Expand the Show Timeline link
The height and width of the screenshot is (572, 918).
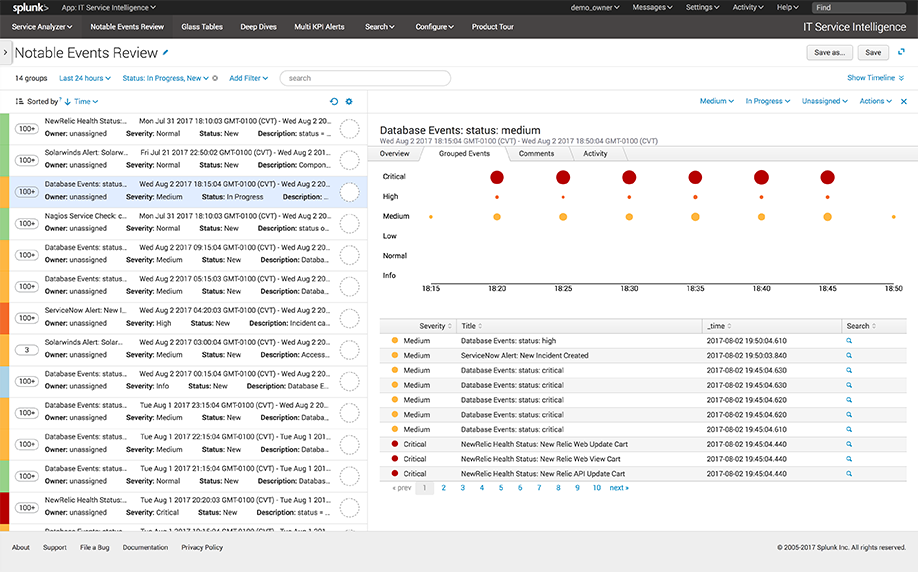[875, 78]
